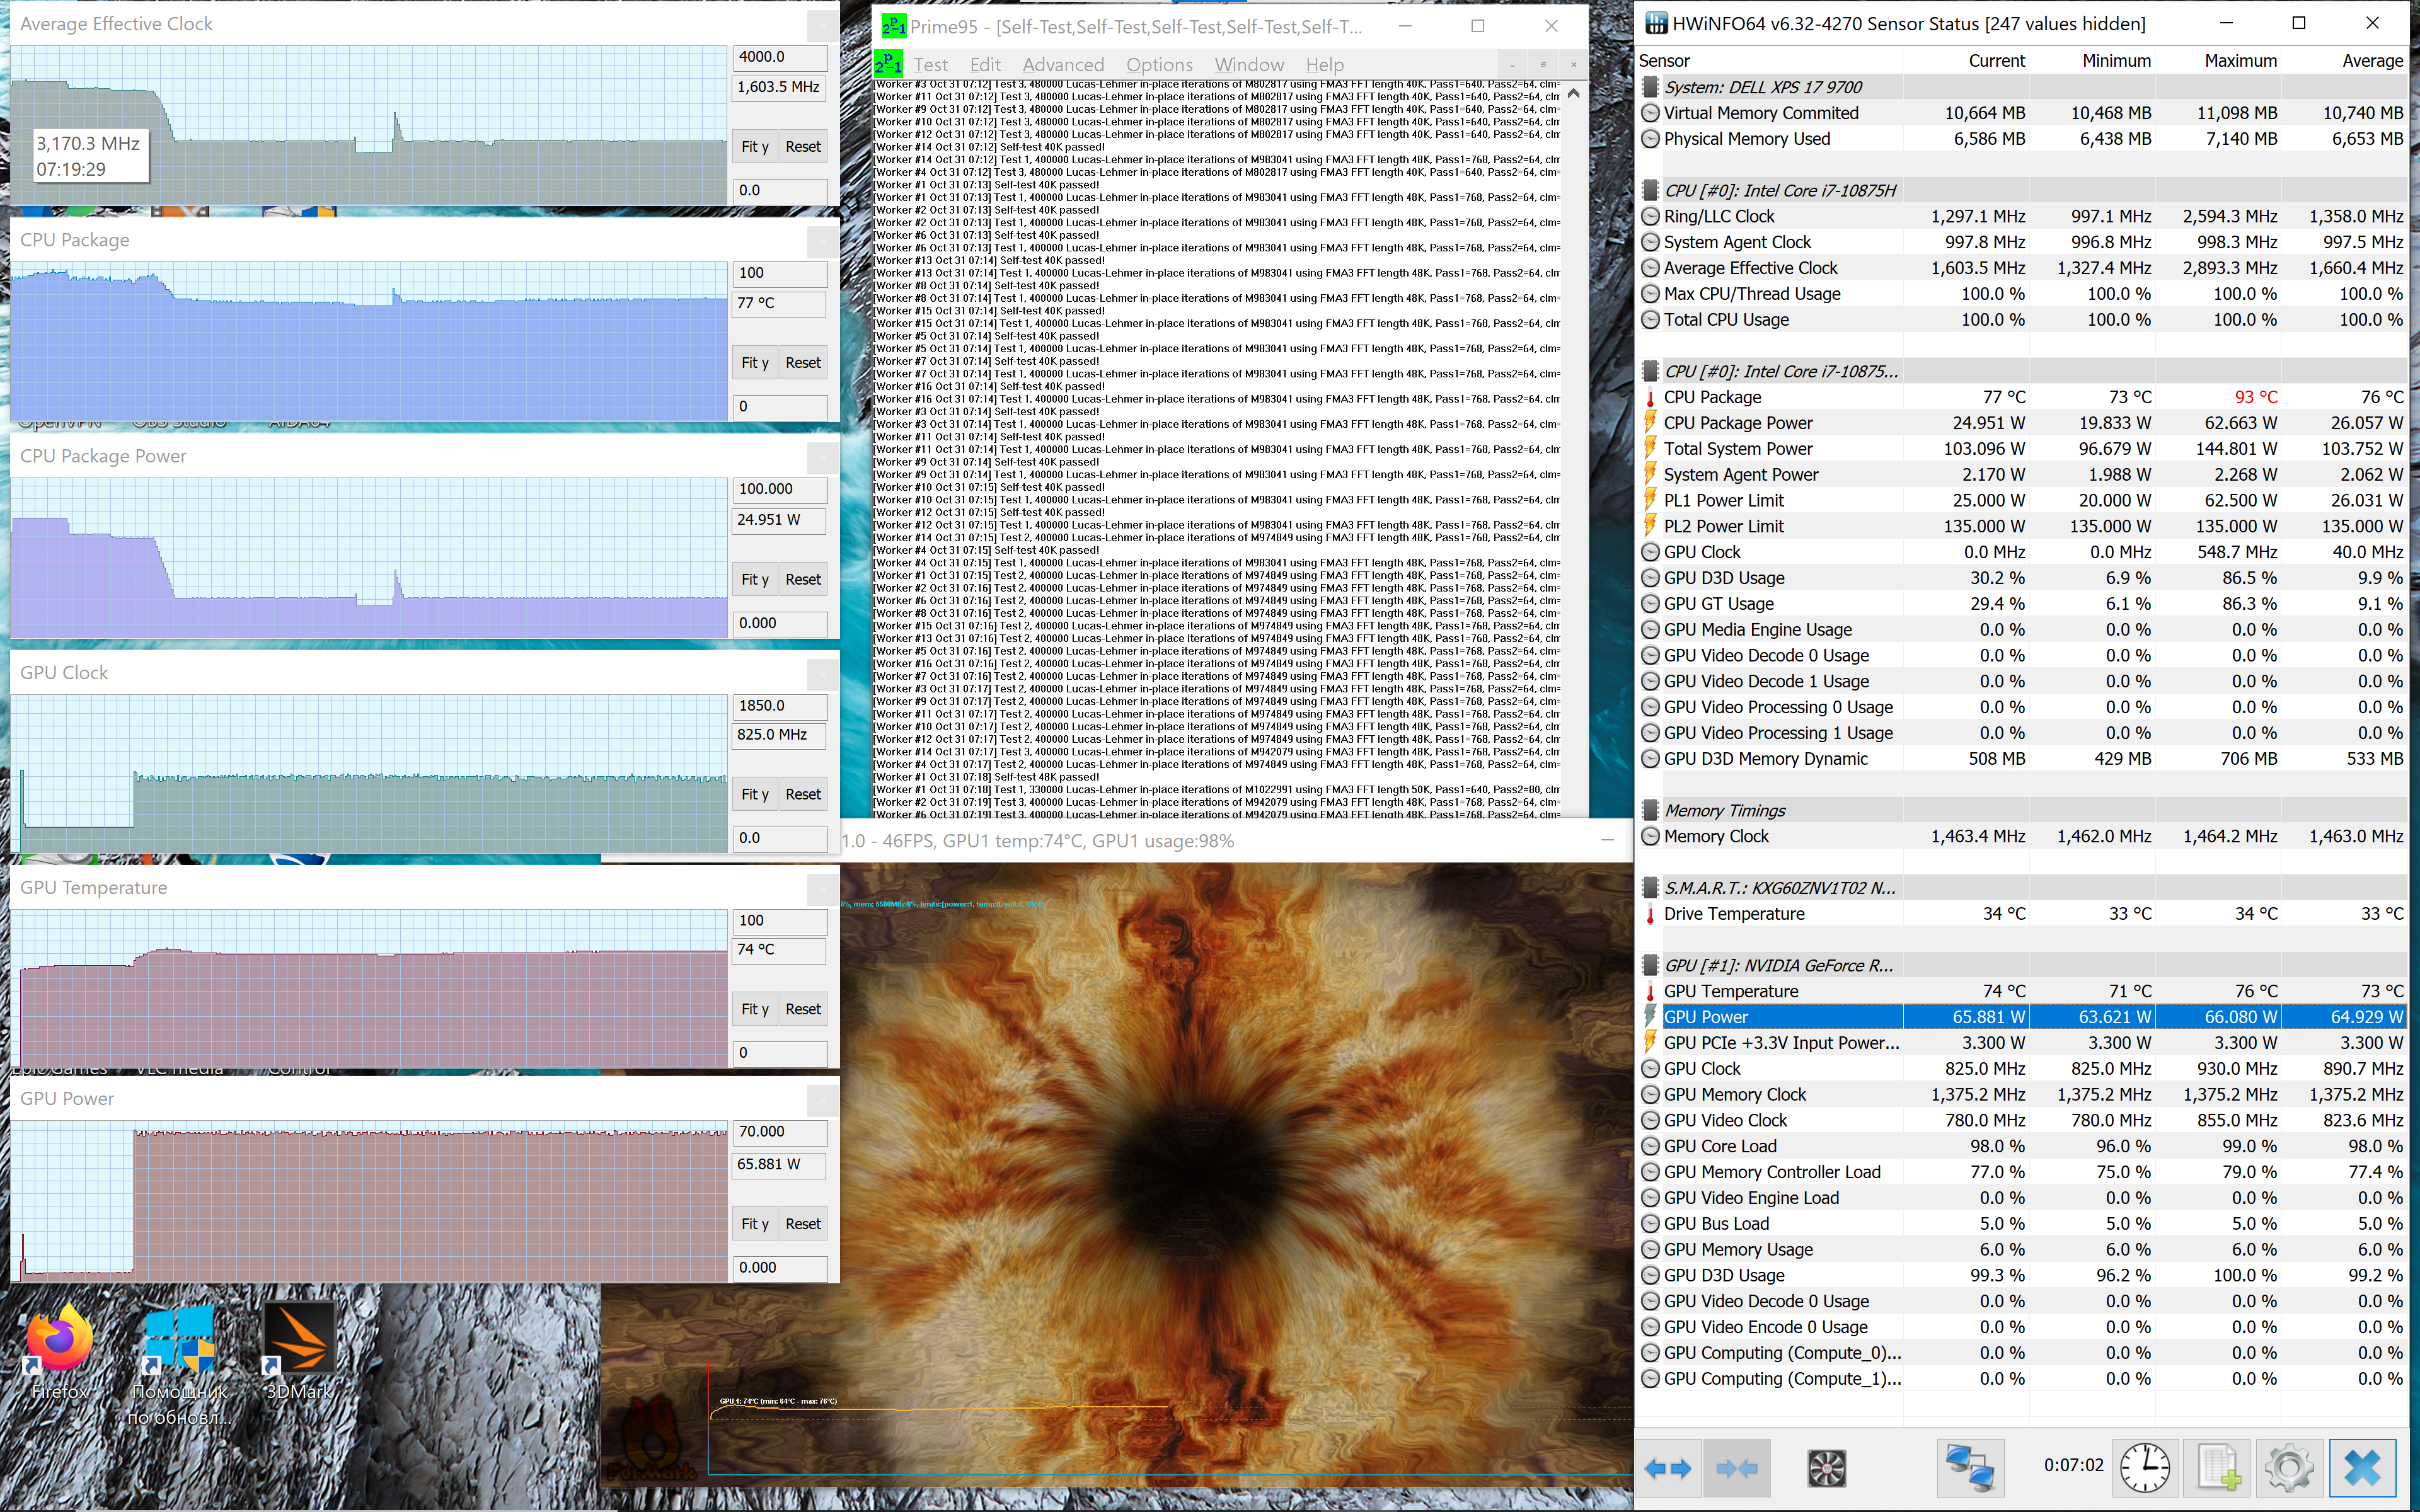The width and height of the screenshot is (2420, 1512).
Task: Click the HWiNFO expand columns arrows icon
Action: coord(1668,1468)
